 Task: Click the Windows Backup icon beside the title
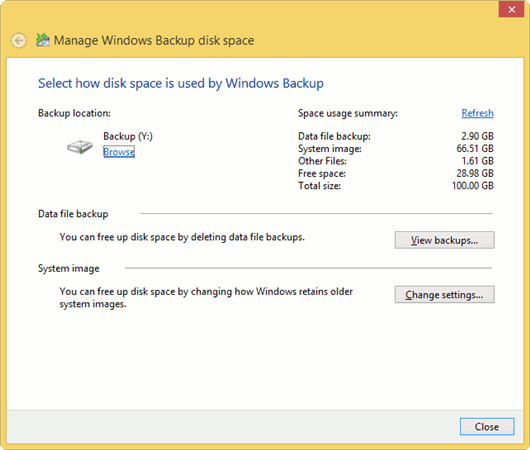tap(43, 40)
